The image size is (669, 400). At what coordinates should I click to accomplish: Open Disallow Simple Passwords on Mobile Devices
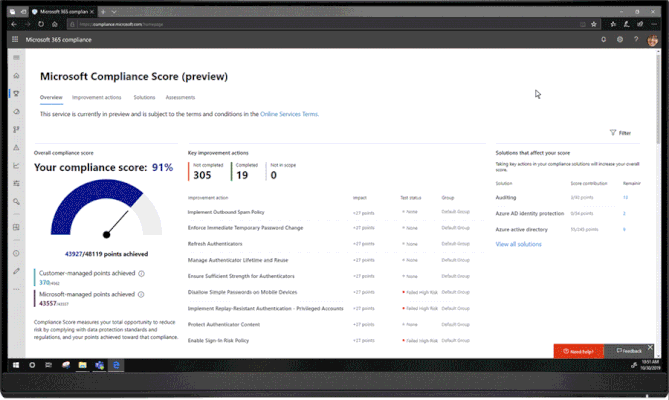click(x=242, y=292)
